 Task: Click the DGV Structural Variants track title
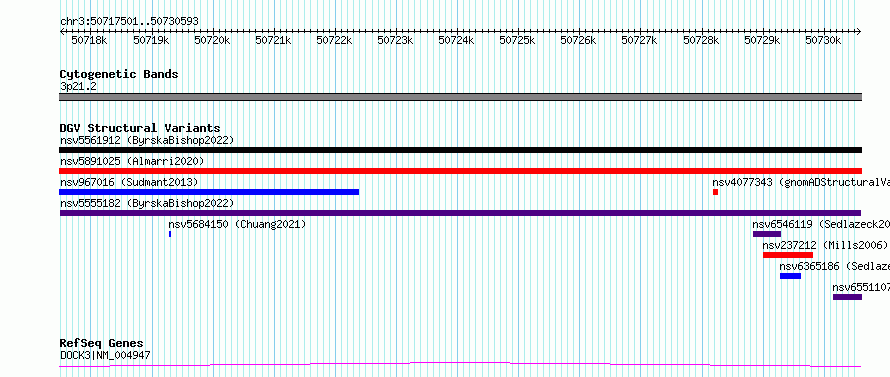140,128
